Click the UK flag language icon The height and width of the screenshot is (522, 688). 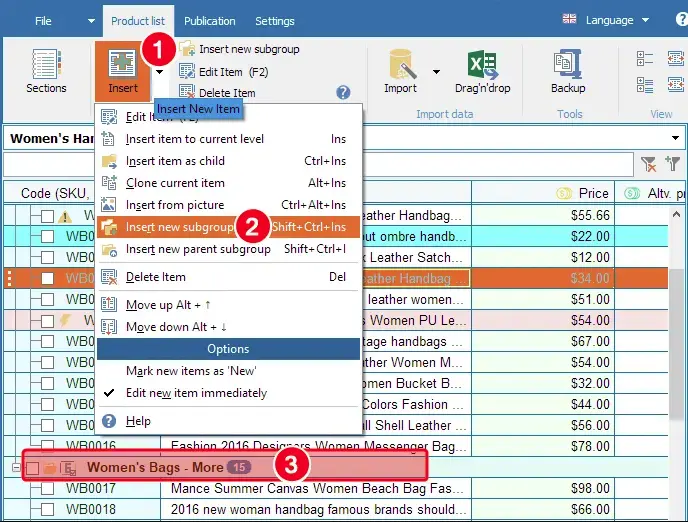click(569, 19)
